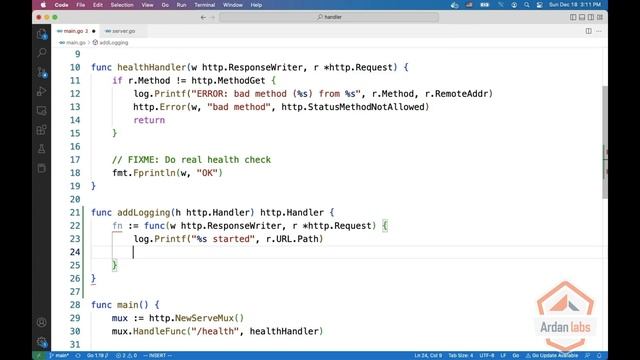
Task: Open the feedback icon in status bar
Action: (587, 356)
